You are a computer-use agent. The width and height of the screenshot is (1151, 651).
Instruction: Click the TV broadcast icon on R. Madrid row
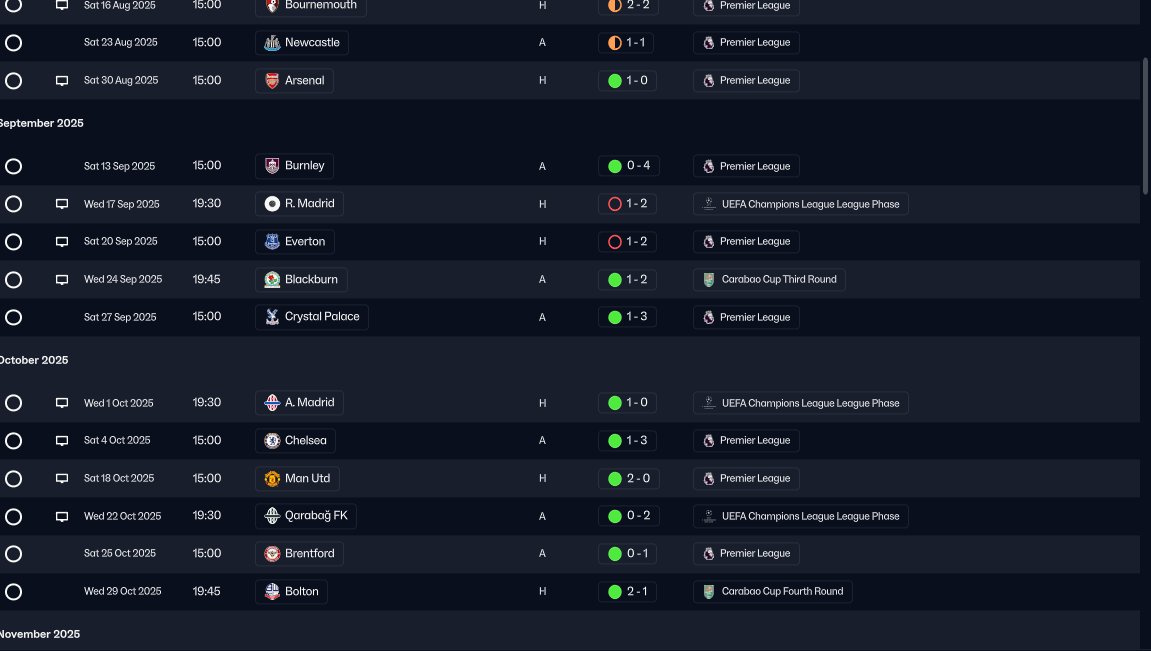pyautogui.click(x=62, y=204)
